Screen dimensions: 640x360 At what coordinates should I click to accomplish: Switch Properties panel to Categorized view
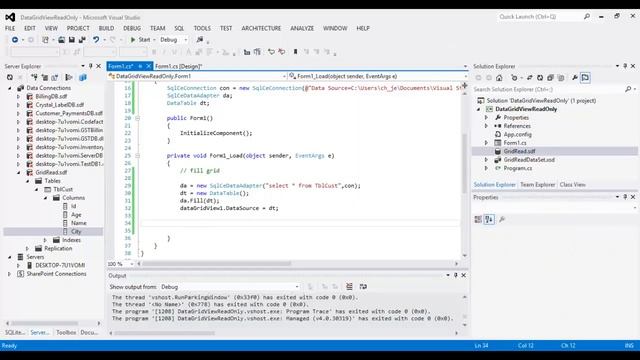point(478,220)
